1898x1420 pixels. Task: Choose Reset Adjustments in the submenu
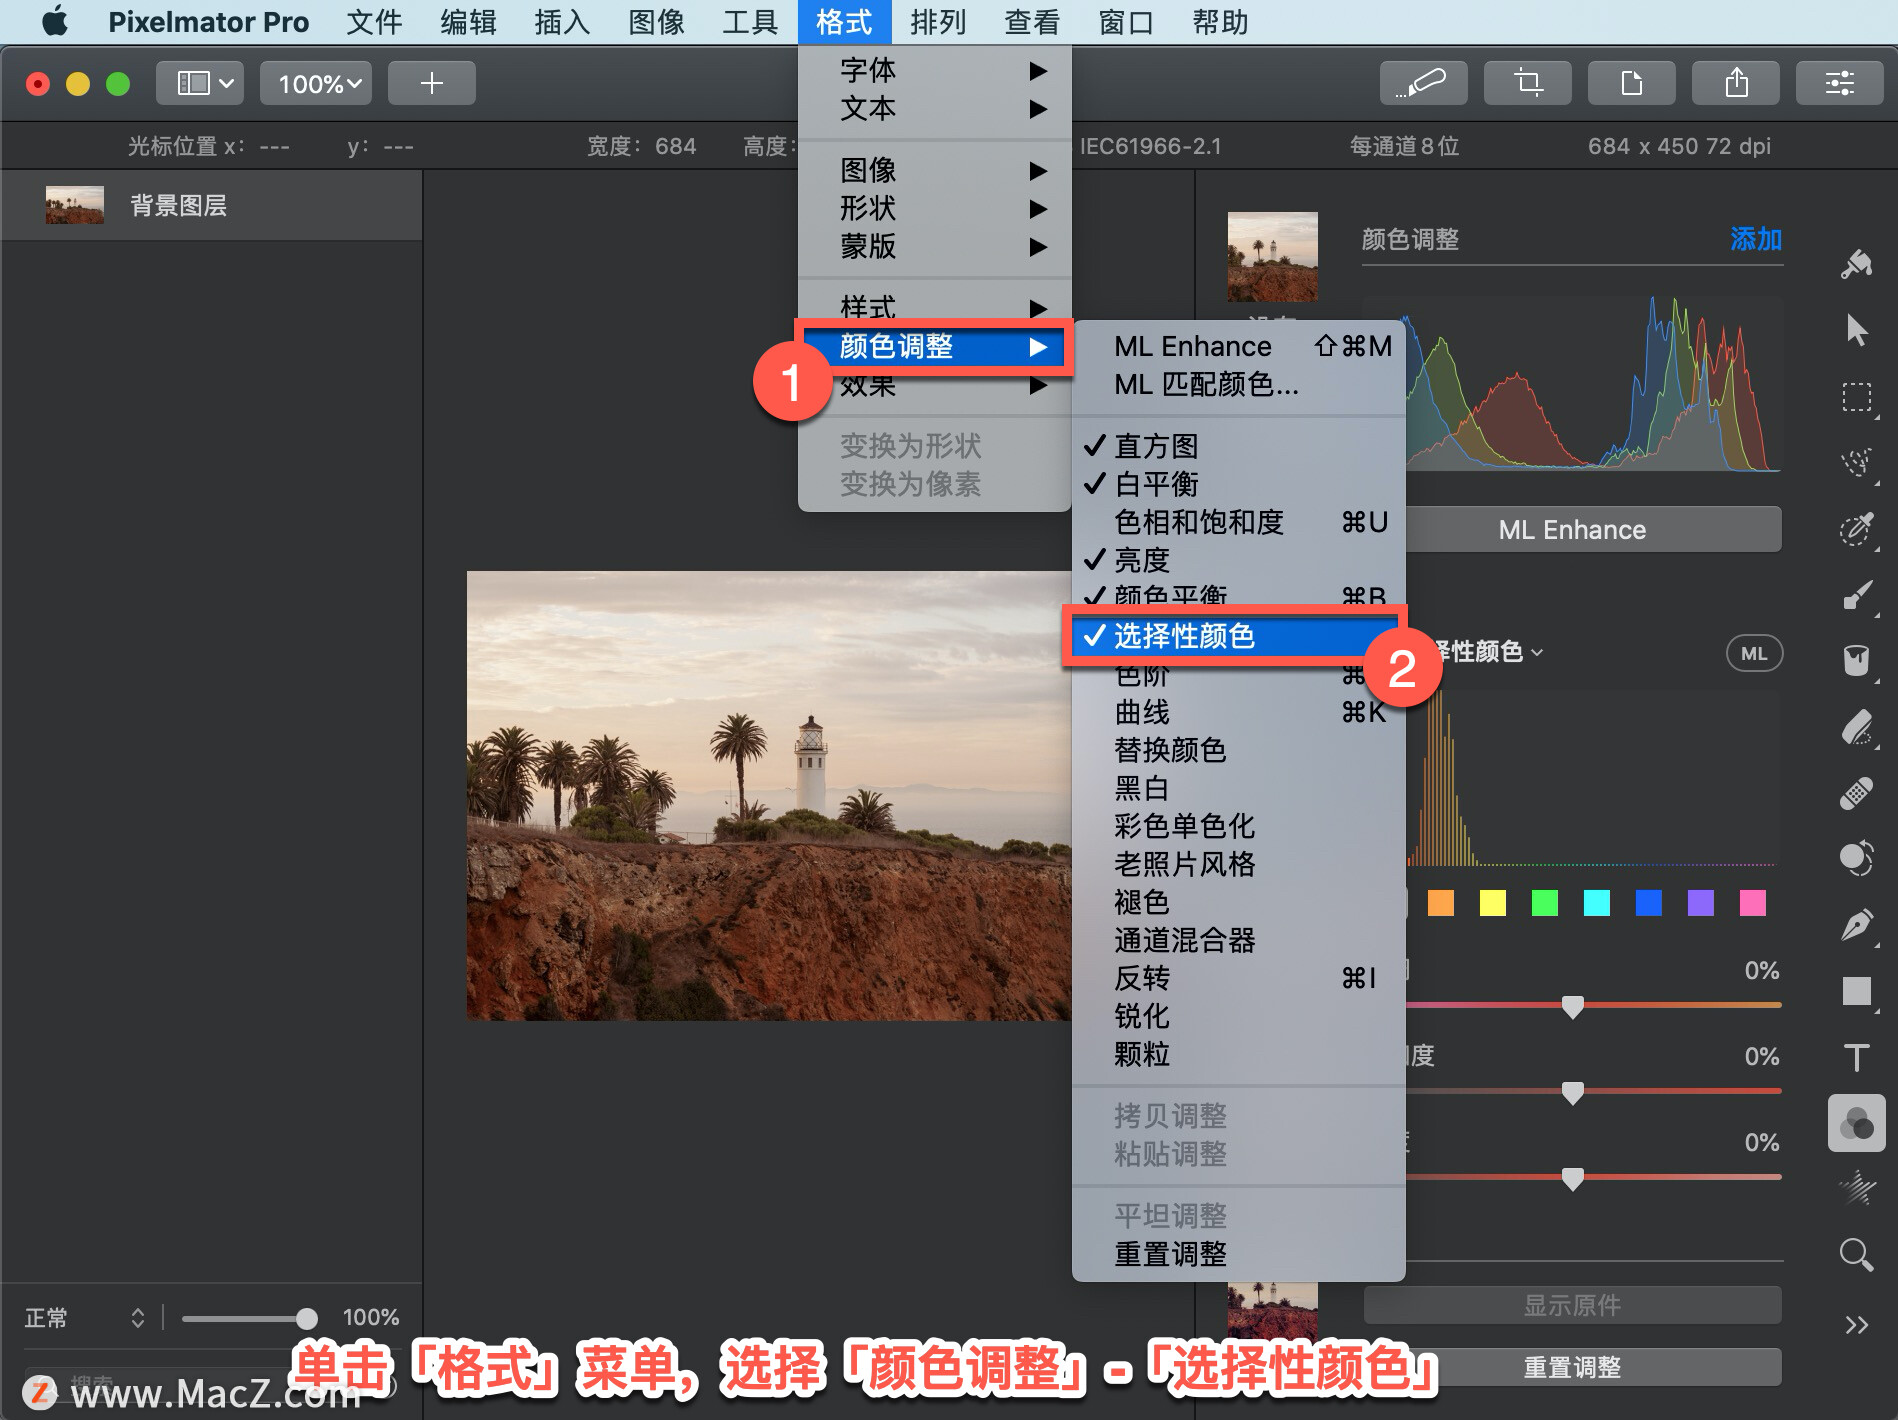tap(1238, 1254)
